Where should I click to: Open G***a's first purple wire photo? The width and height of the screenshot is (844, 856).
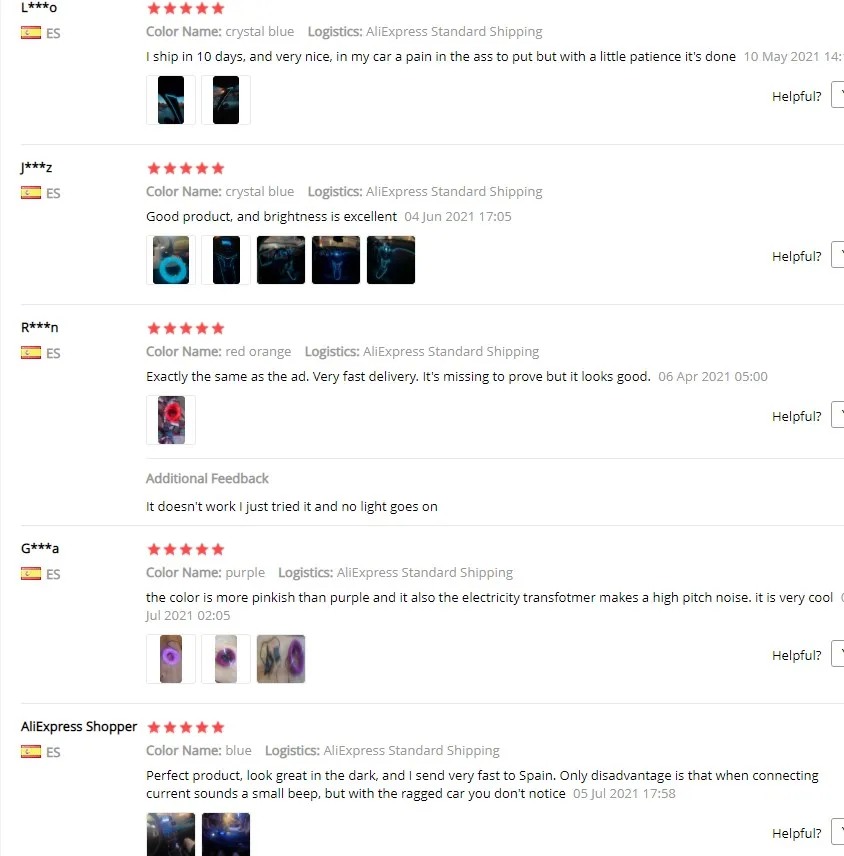[171, 659]
